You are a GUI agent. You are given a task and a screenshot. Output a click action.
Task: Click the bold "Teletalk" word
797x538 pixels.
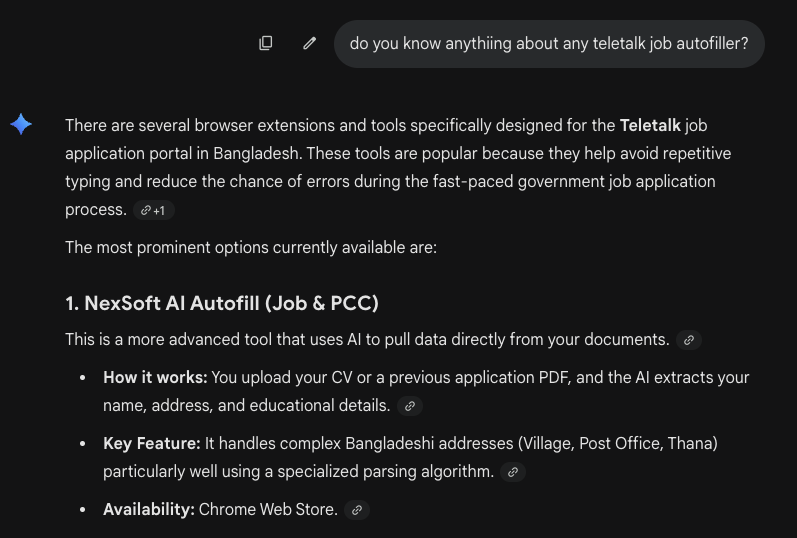pyautogui.click(x=650, y=125)
